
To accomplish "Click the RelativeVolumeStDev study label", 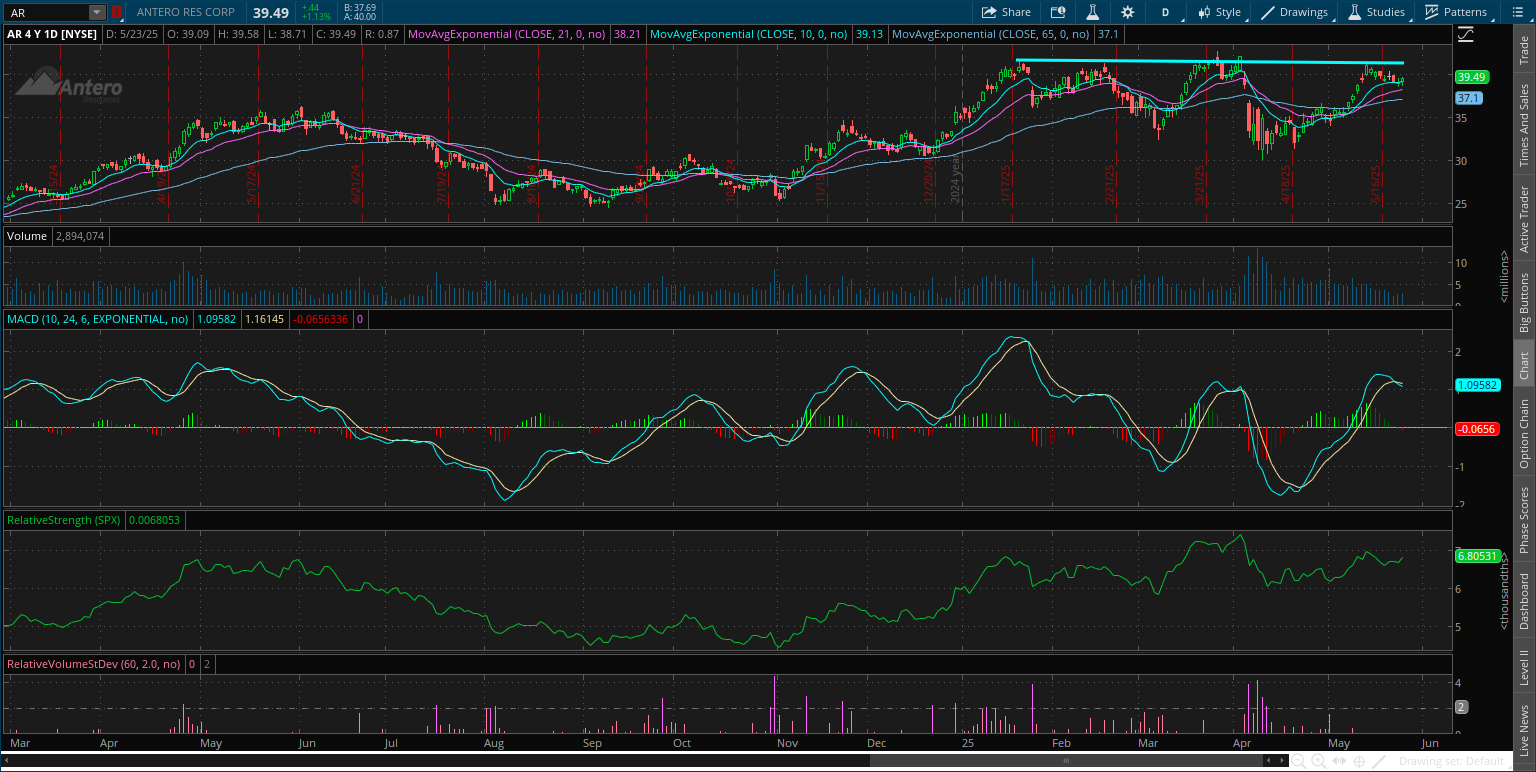I will pyautogui.click(x=94, y=663).
